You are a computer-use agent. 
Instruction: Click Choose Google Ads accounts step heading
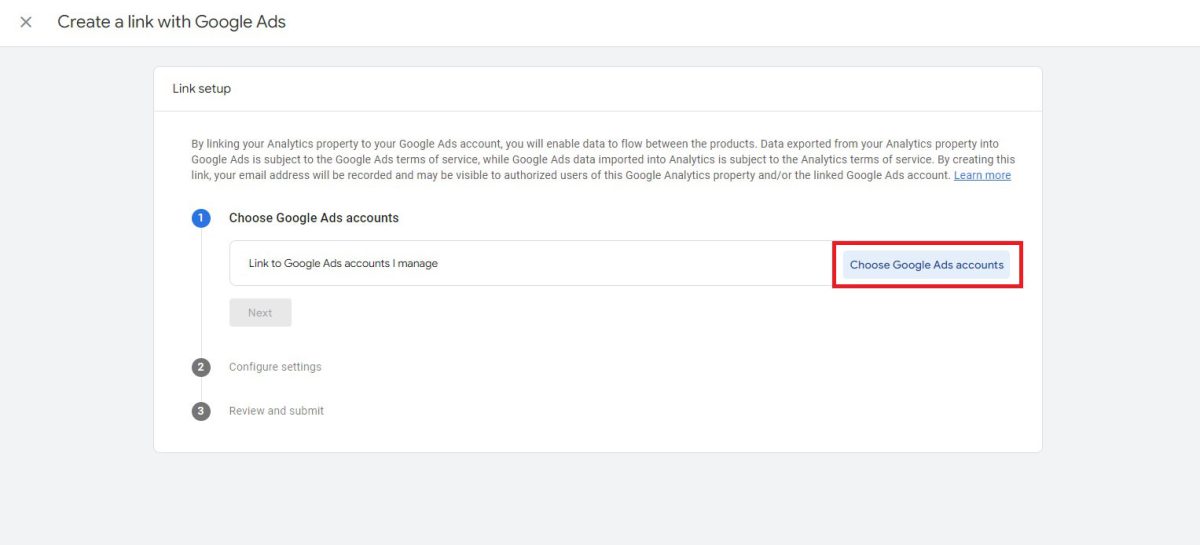click(x=314, y=218)
